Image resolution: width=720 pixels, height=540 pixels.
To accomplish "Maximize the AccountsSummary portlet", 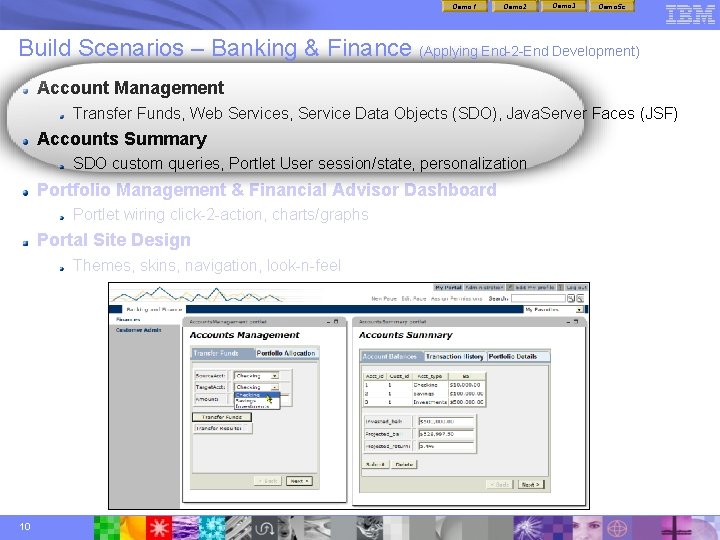I will pyautogui.click(x=576, y=322).
